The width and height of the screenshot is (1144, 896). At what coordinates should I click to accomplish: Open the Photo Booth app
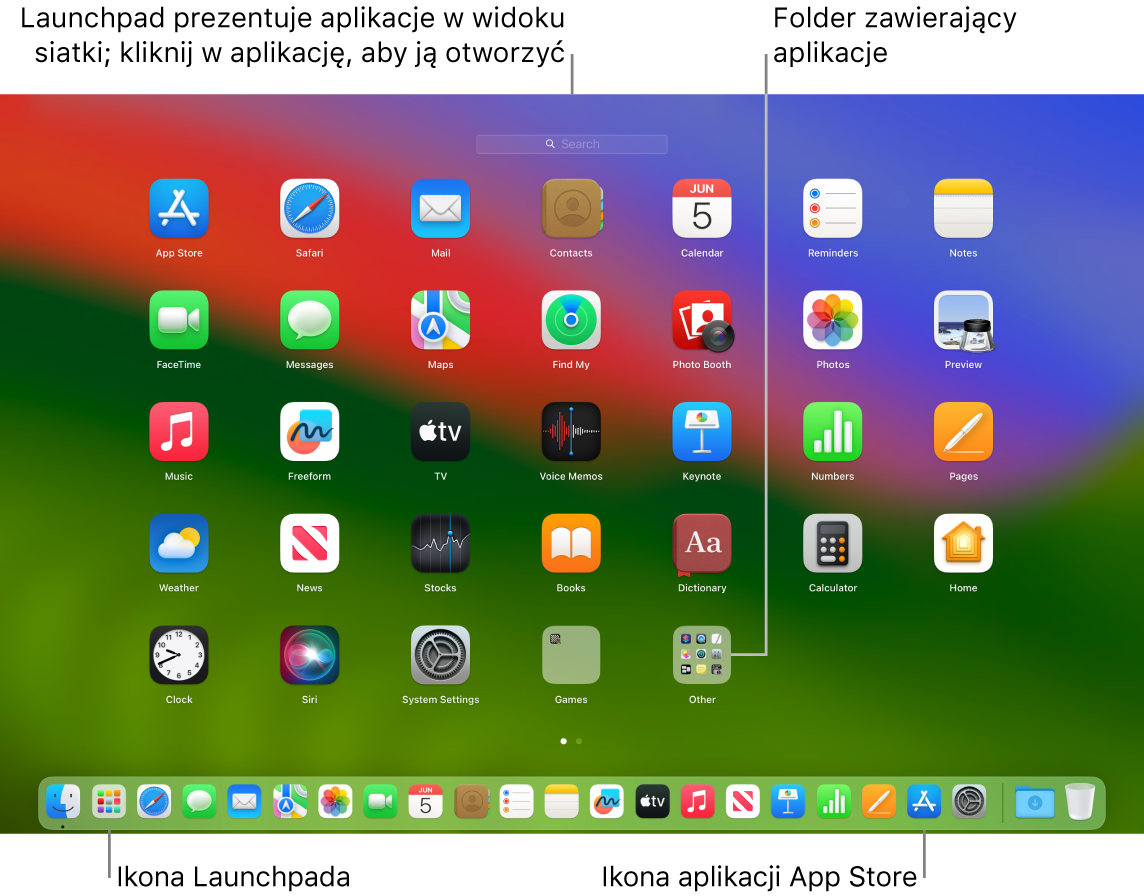pos(702,320)
